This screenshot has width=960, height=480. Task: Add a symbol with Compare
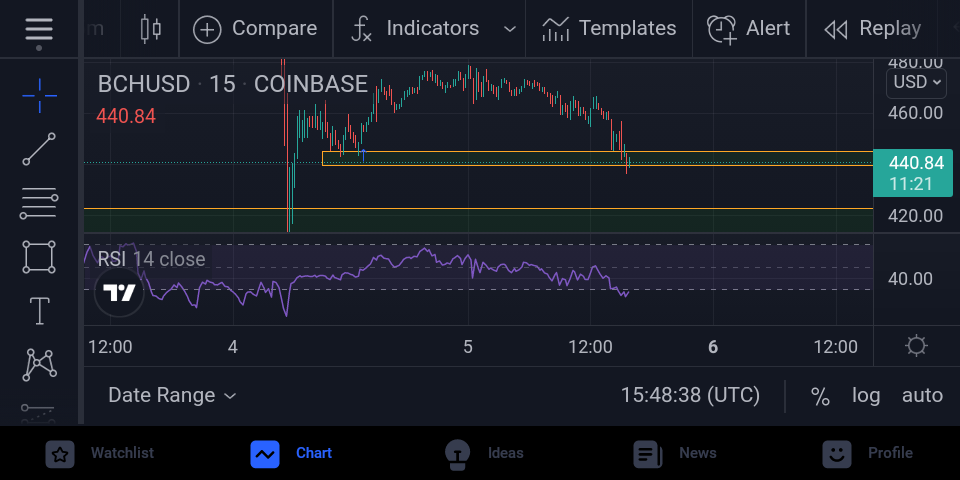coord(255,29)
